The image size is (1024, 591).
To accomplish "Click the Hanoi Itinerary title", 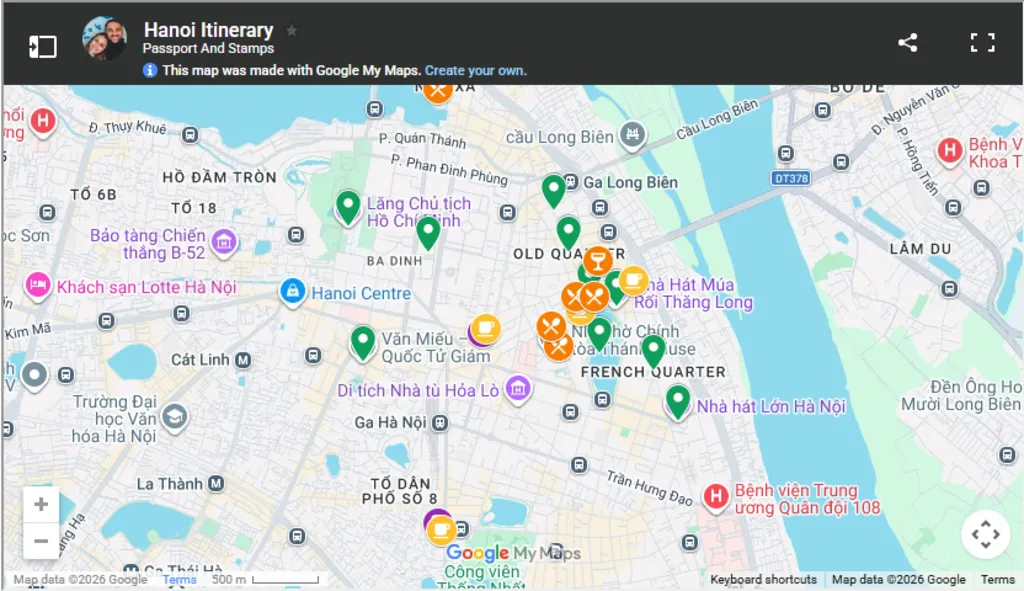I will 208,30.
